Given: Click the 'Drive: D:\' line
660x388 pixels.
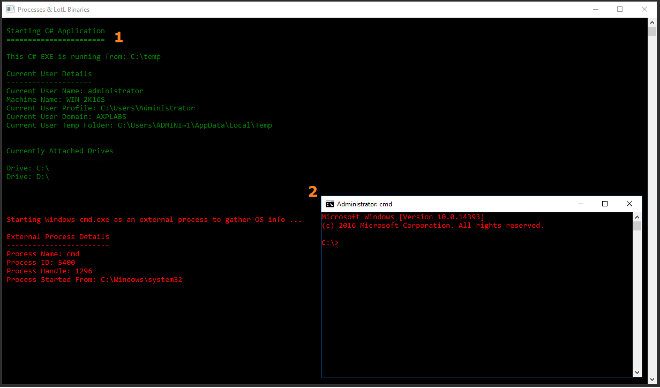Looking at the screenshot, I should [28, 177].
